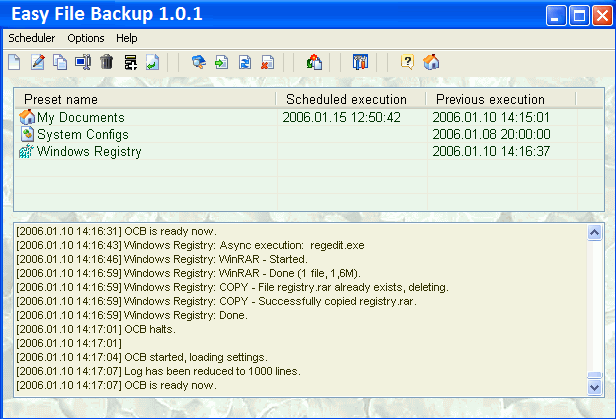Click scheduled time 2006.01.15 12:50:42
616x419 pixels.
pos(341,117)
